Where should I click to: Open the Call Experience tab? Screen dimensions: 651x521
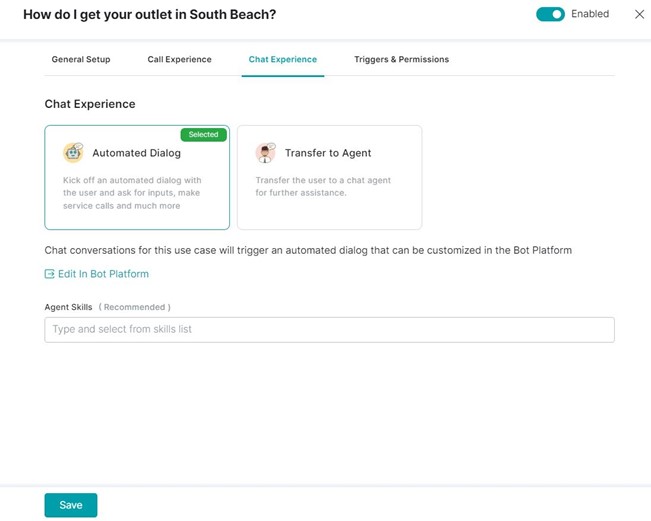179,60
